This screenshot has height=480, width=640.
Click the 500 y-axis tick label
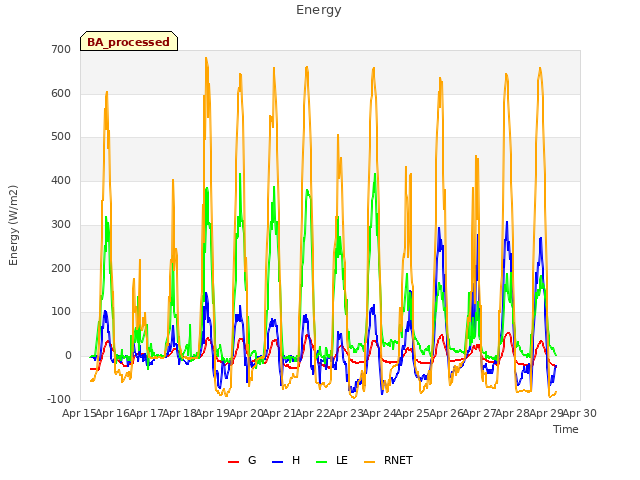click(x=61, y=137)
